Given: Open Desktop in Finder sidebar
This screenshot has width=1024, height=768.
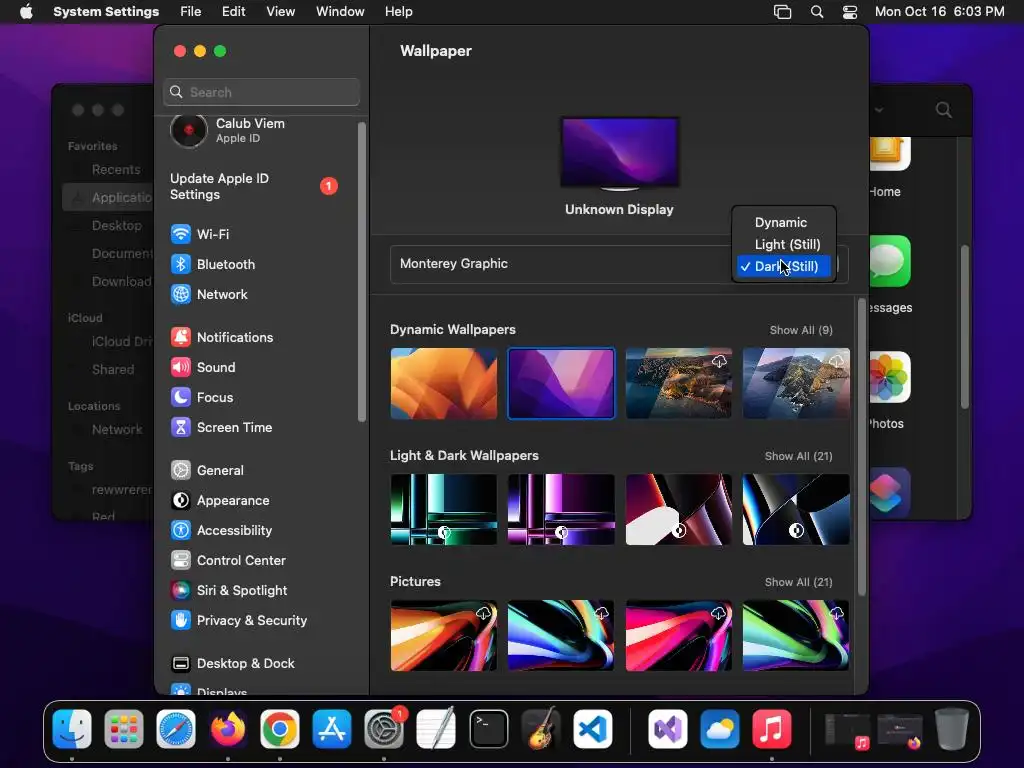Looking at the screenshot, I should coord(116,225).
